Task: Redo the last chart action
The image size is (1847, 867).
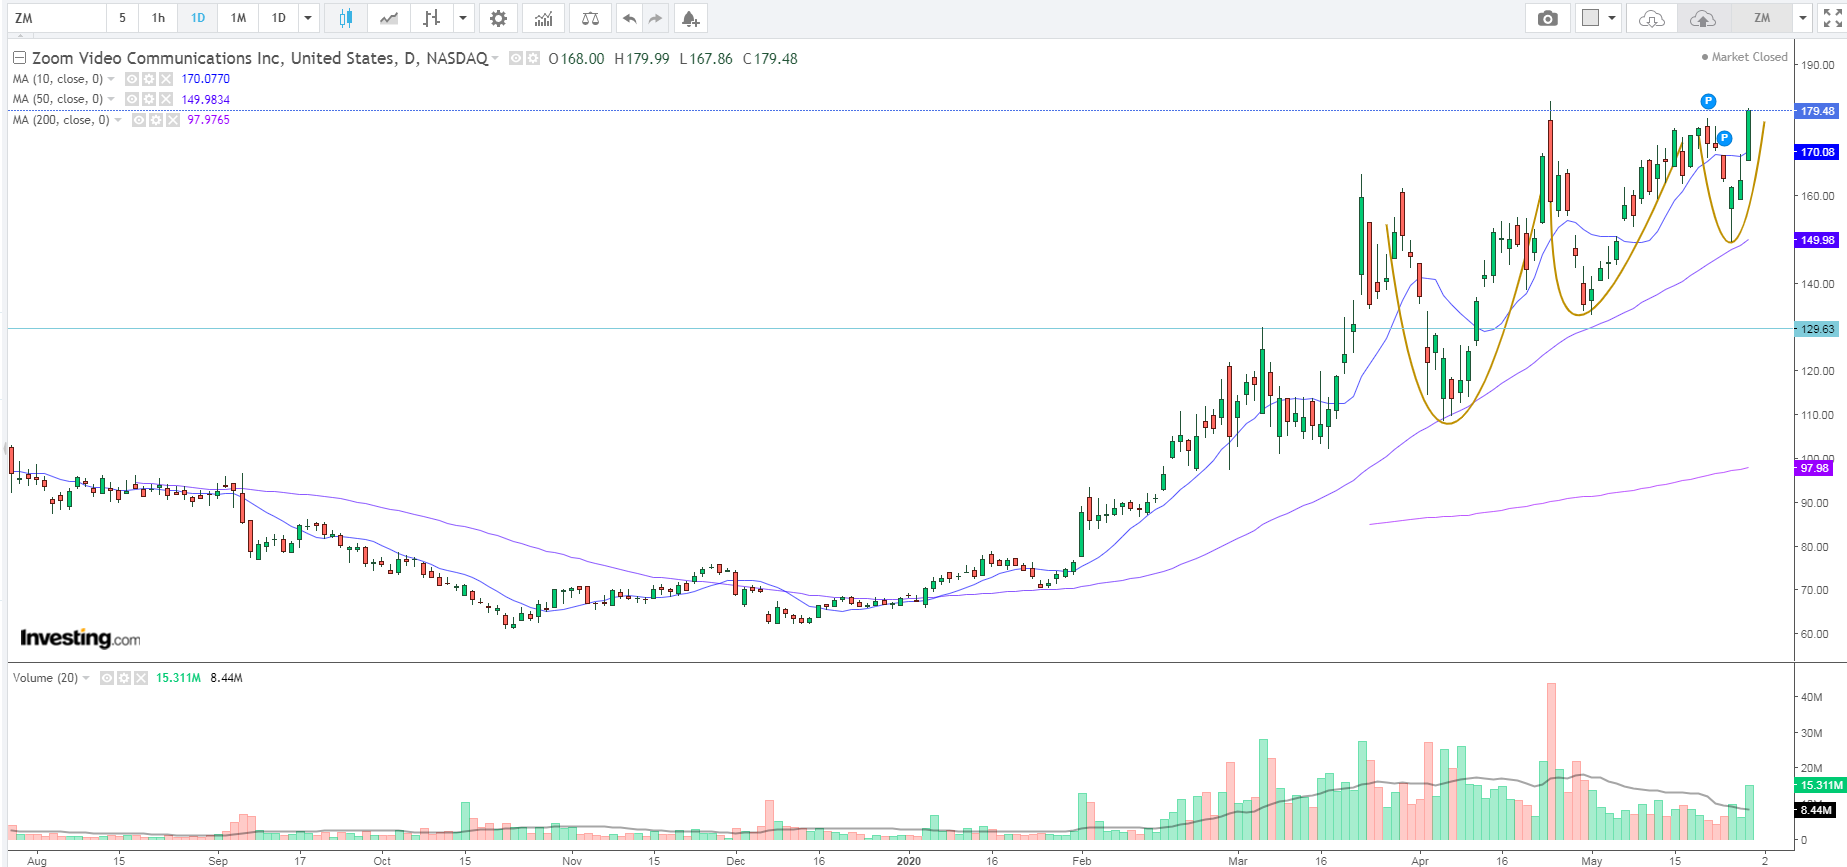Action: pyautogui.click(x=655, y=18)
